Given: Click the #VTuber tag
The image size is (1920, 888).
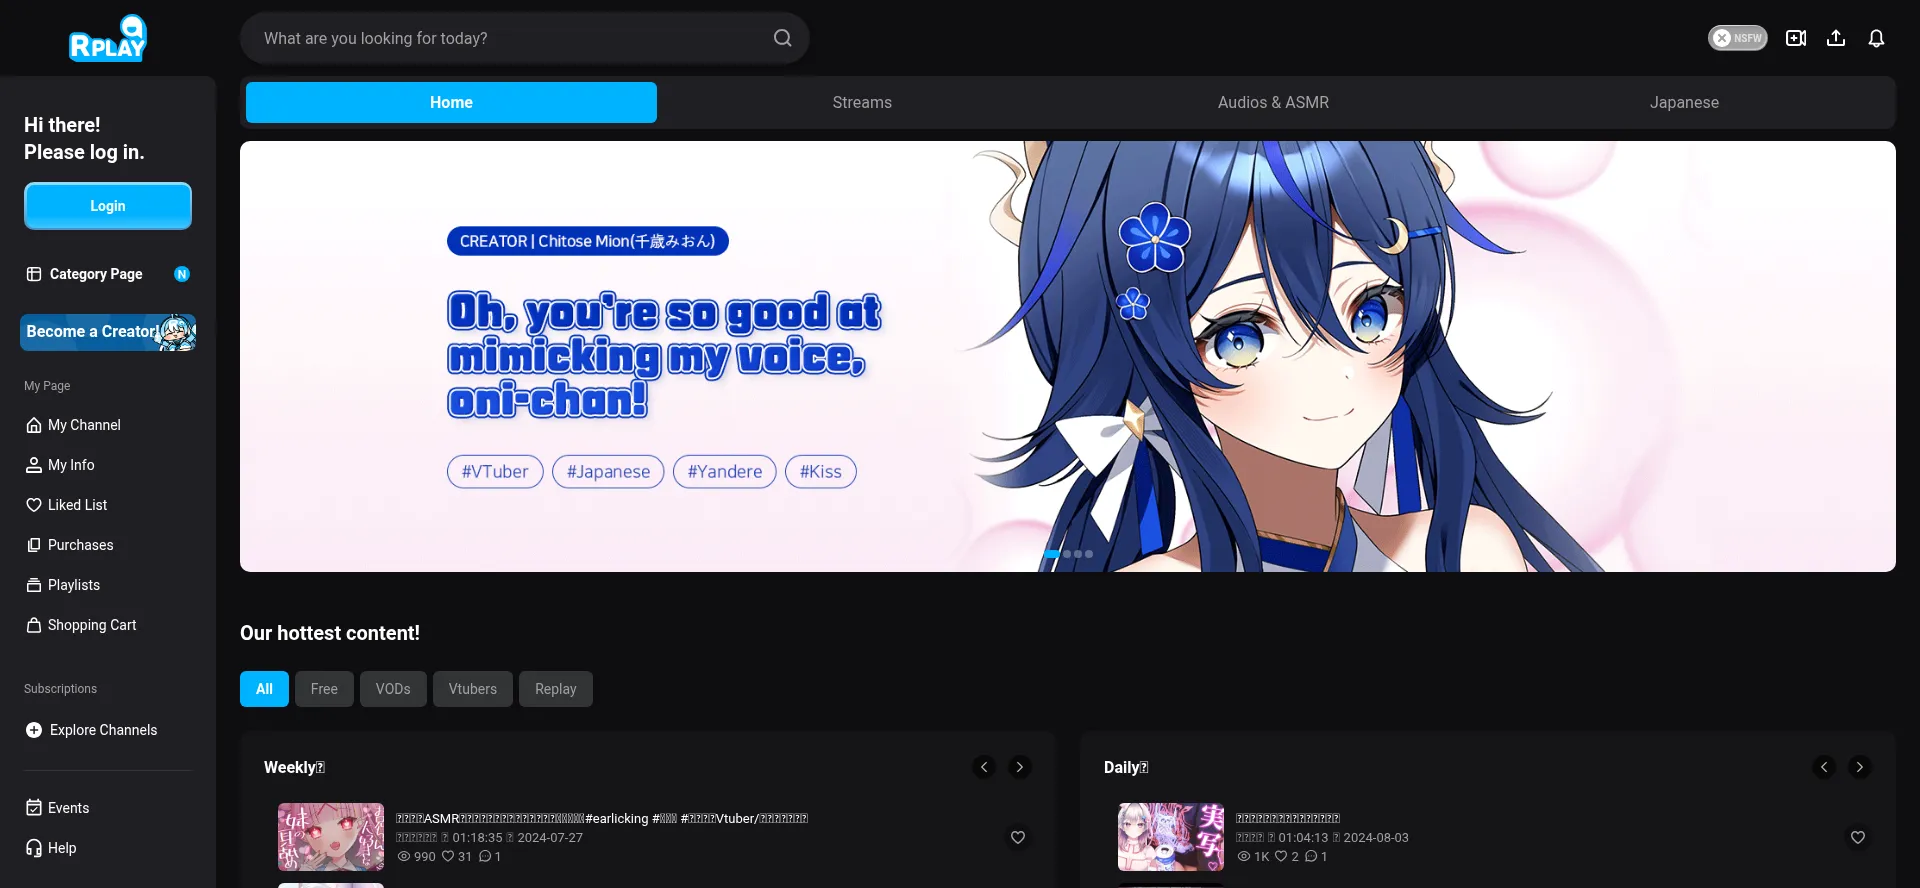Looking at the screenshot, I should 495,472.
